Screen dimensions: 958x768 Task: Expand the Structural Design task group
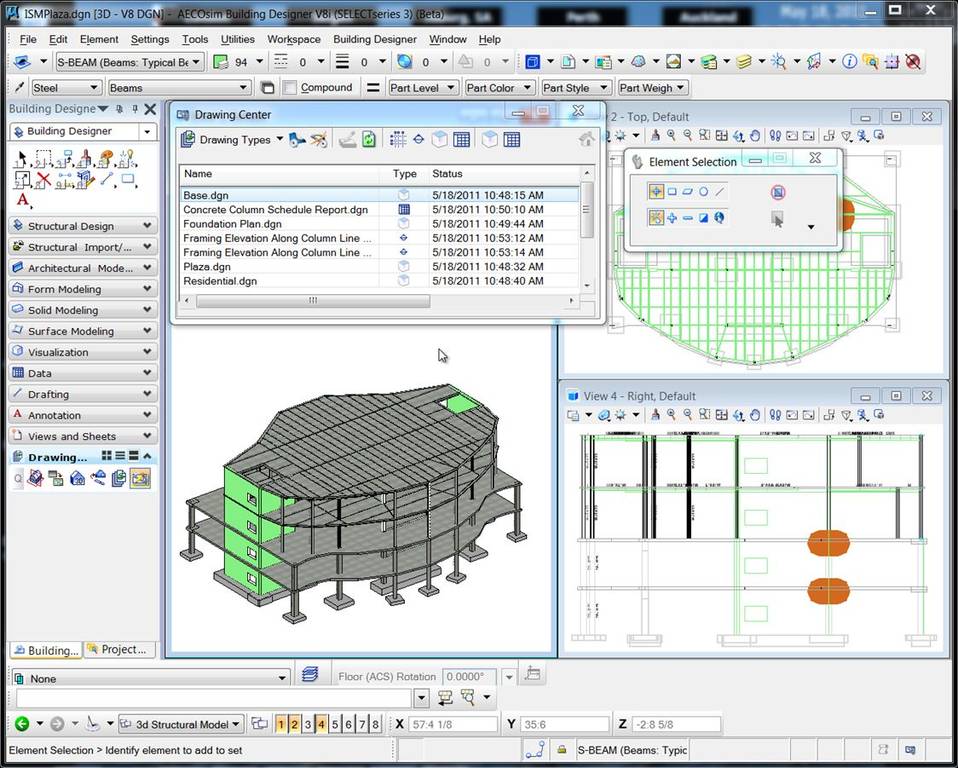coord(83,226)
